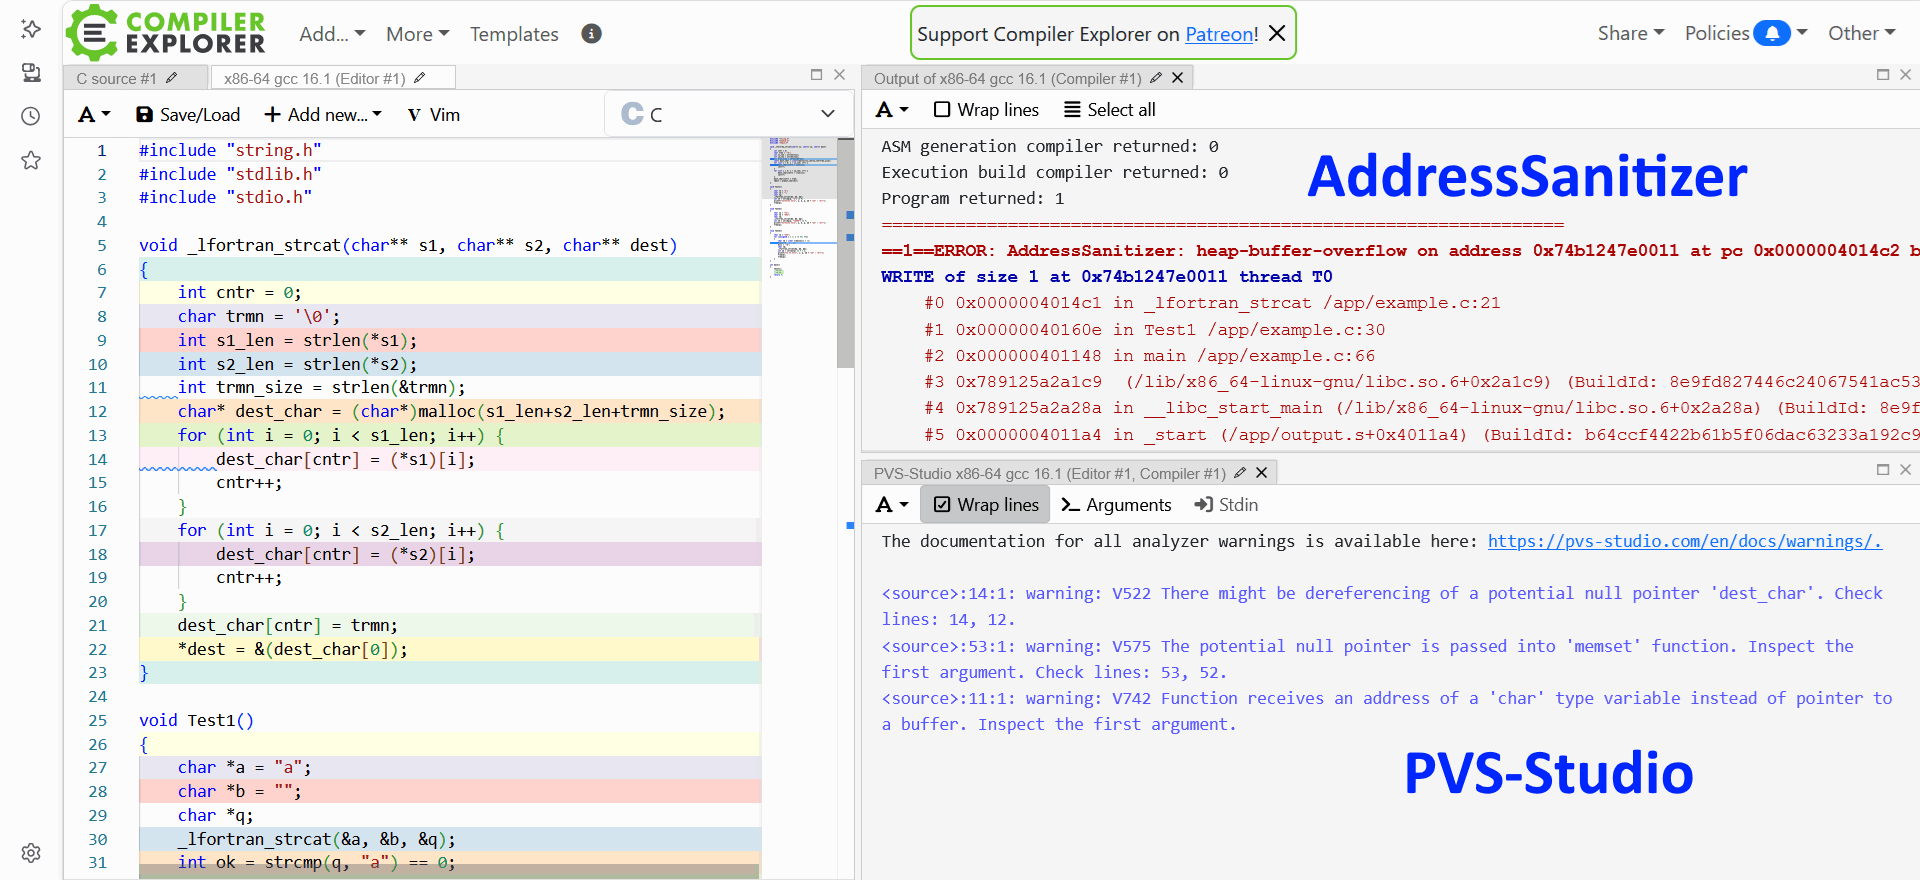This screenshot has height=880, width=1920.
Task: Close the Patreon support banner
Action: click(1277, 33)
